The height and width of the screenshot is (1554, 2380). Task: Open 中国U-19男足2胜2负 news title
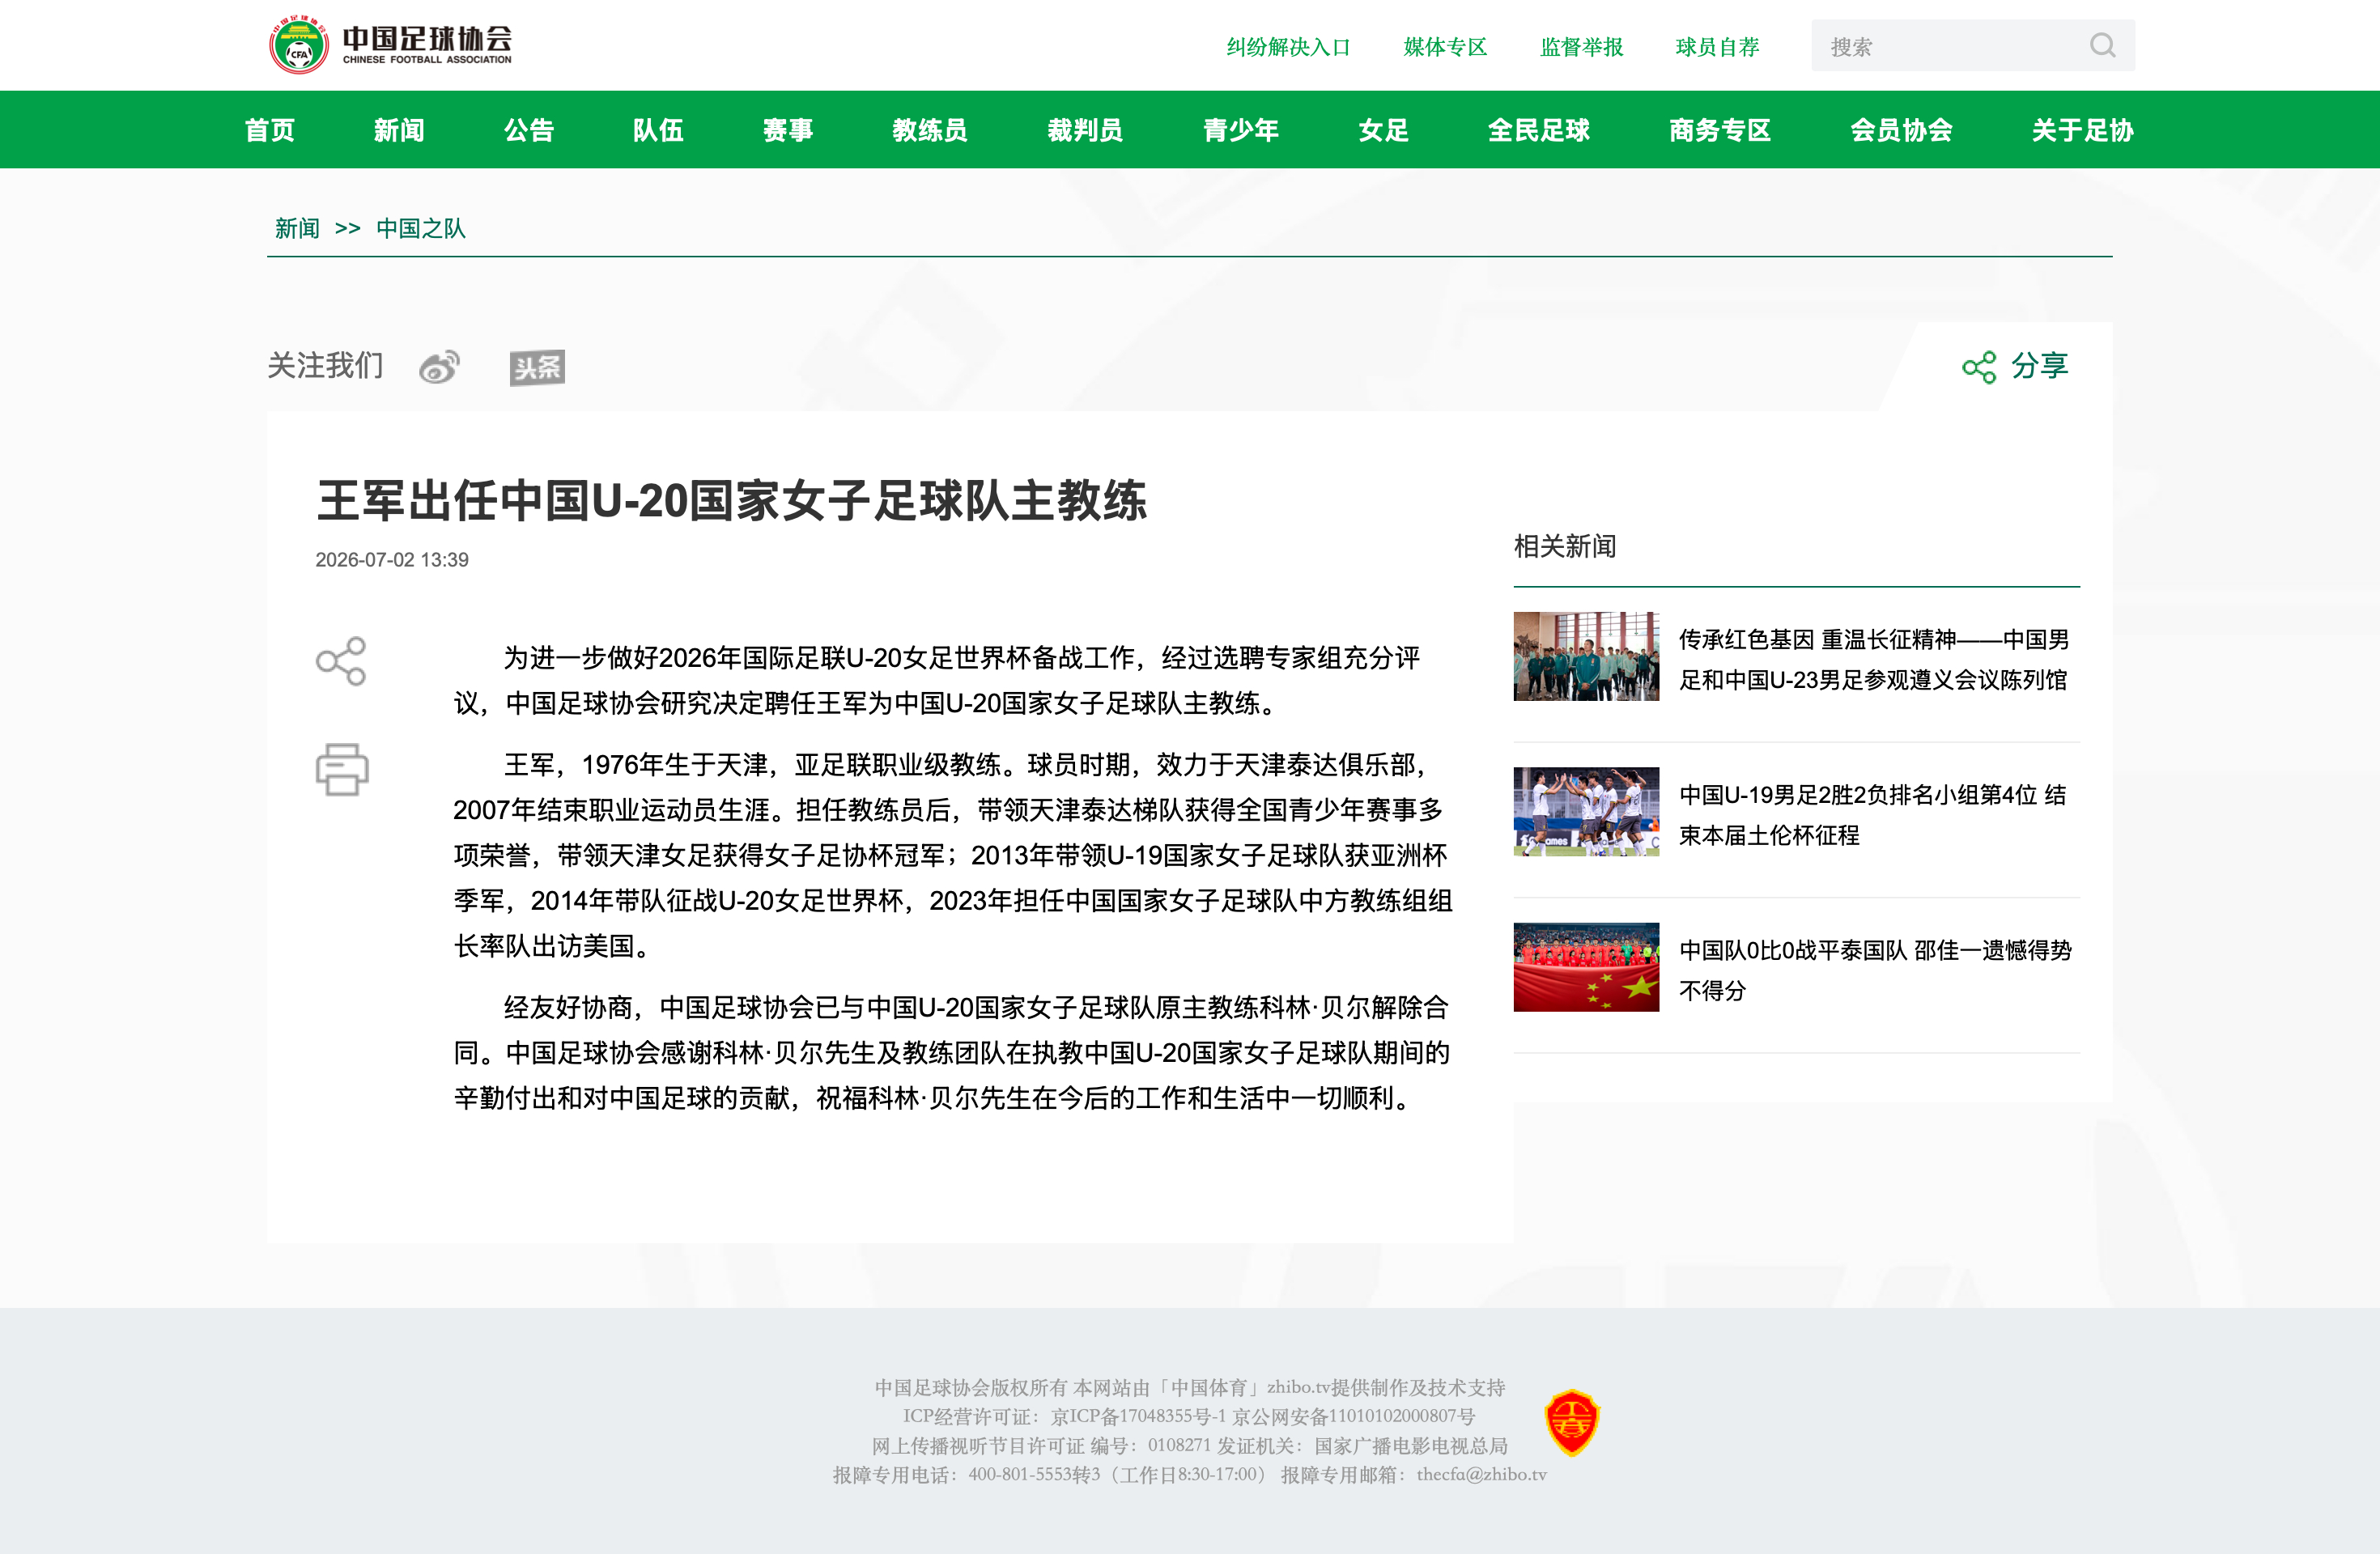tap(1872, 815)
